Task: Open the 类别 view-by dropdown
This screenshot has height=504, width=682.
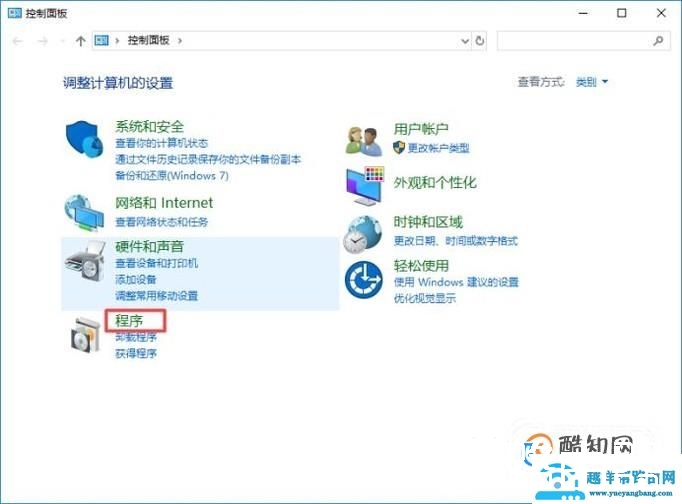Action: pyautogui.click(x=592, y=82)
